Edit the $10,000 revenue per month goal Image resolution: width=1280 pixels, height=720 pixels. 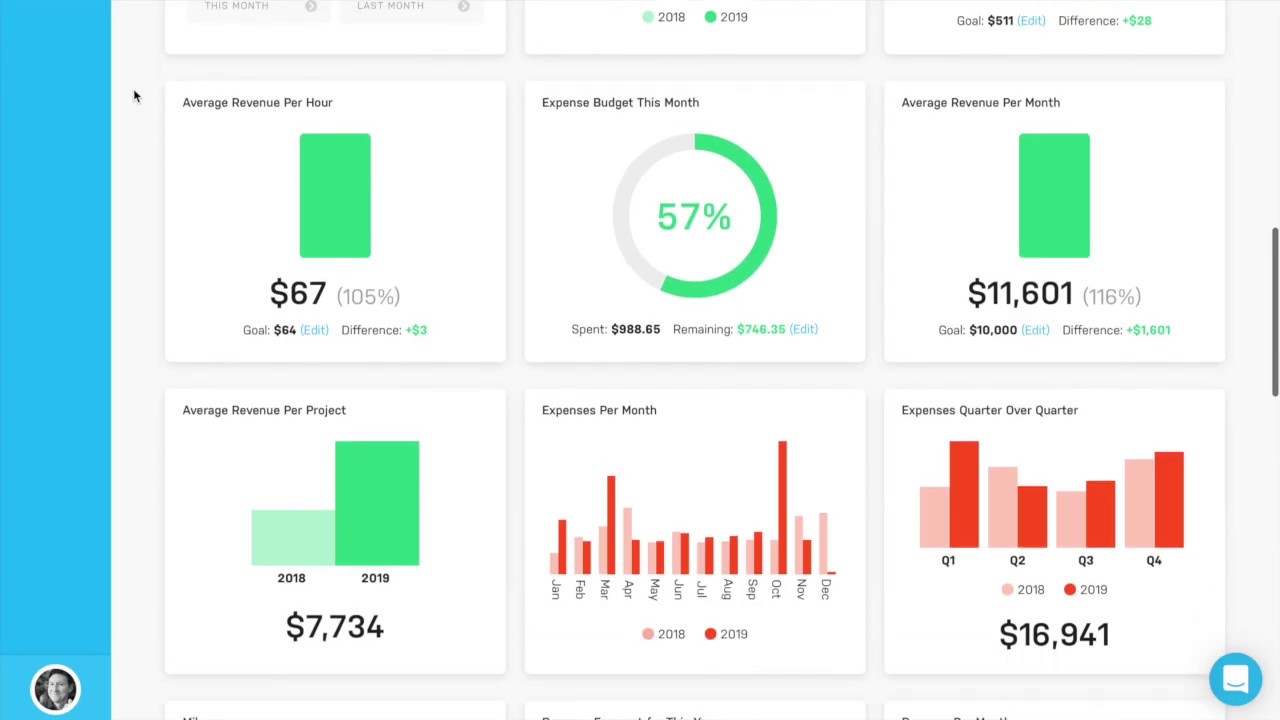pos(1035,330)
